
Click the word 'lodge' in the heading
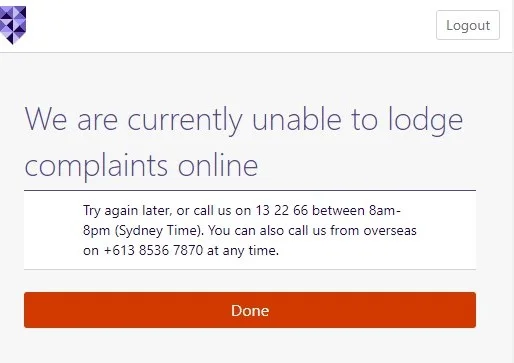[426, 119]
